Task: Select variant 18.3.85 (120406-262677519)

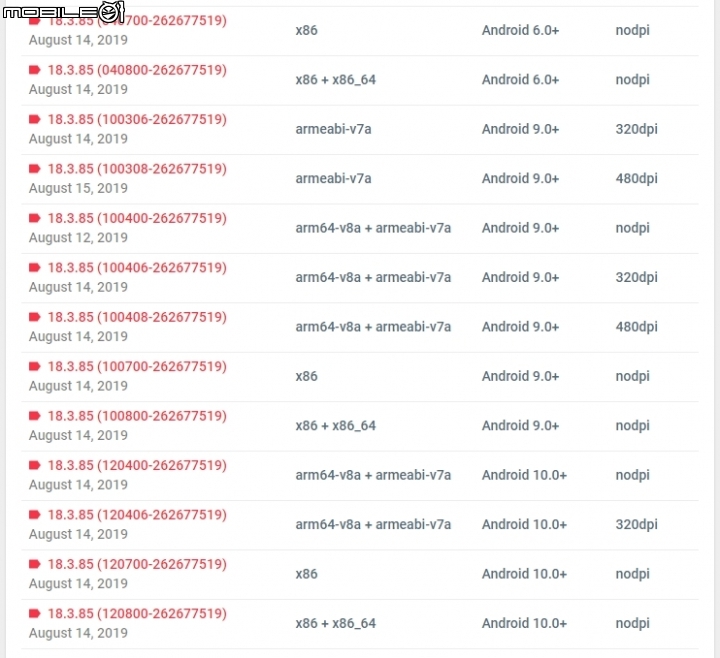Action: (137, 515)
